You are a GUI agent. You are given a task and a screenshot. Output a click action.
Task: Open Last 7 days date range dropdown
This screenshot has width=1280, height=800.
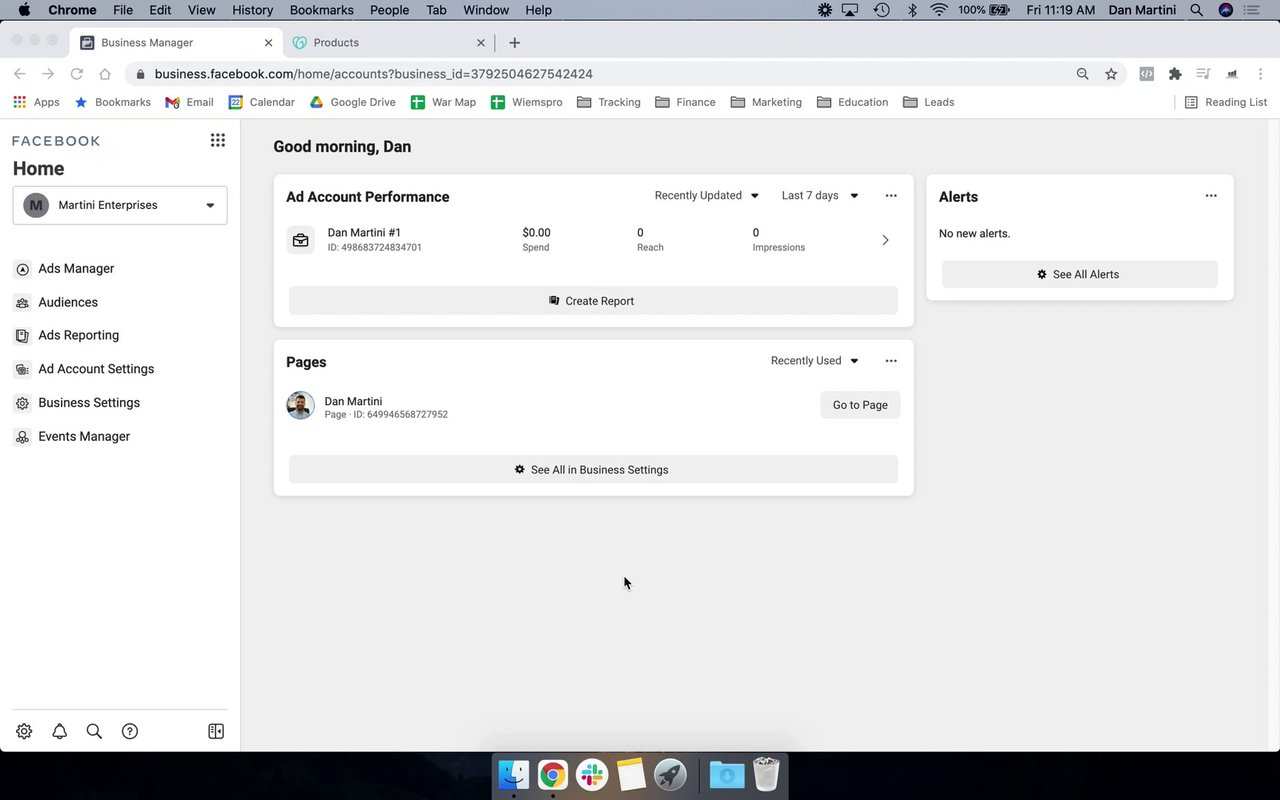click(x=820, y=196)
